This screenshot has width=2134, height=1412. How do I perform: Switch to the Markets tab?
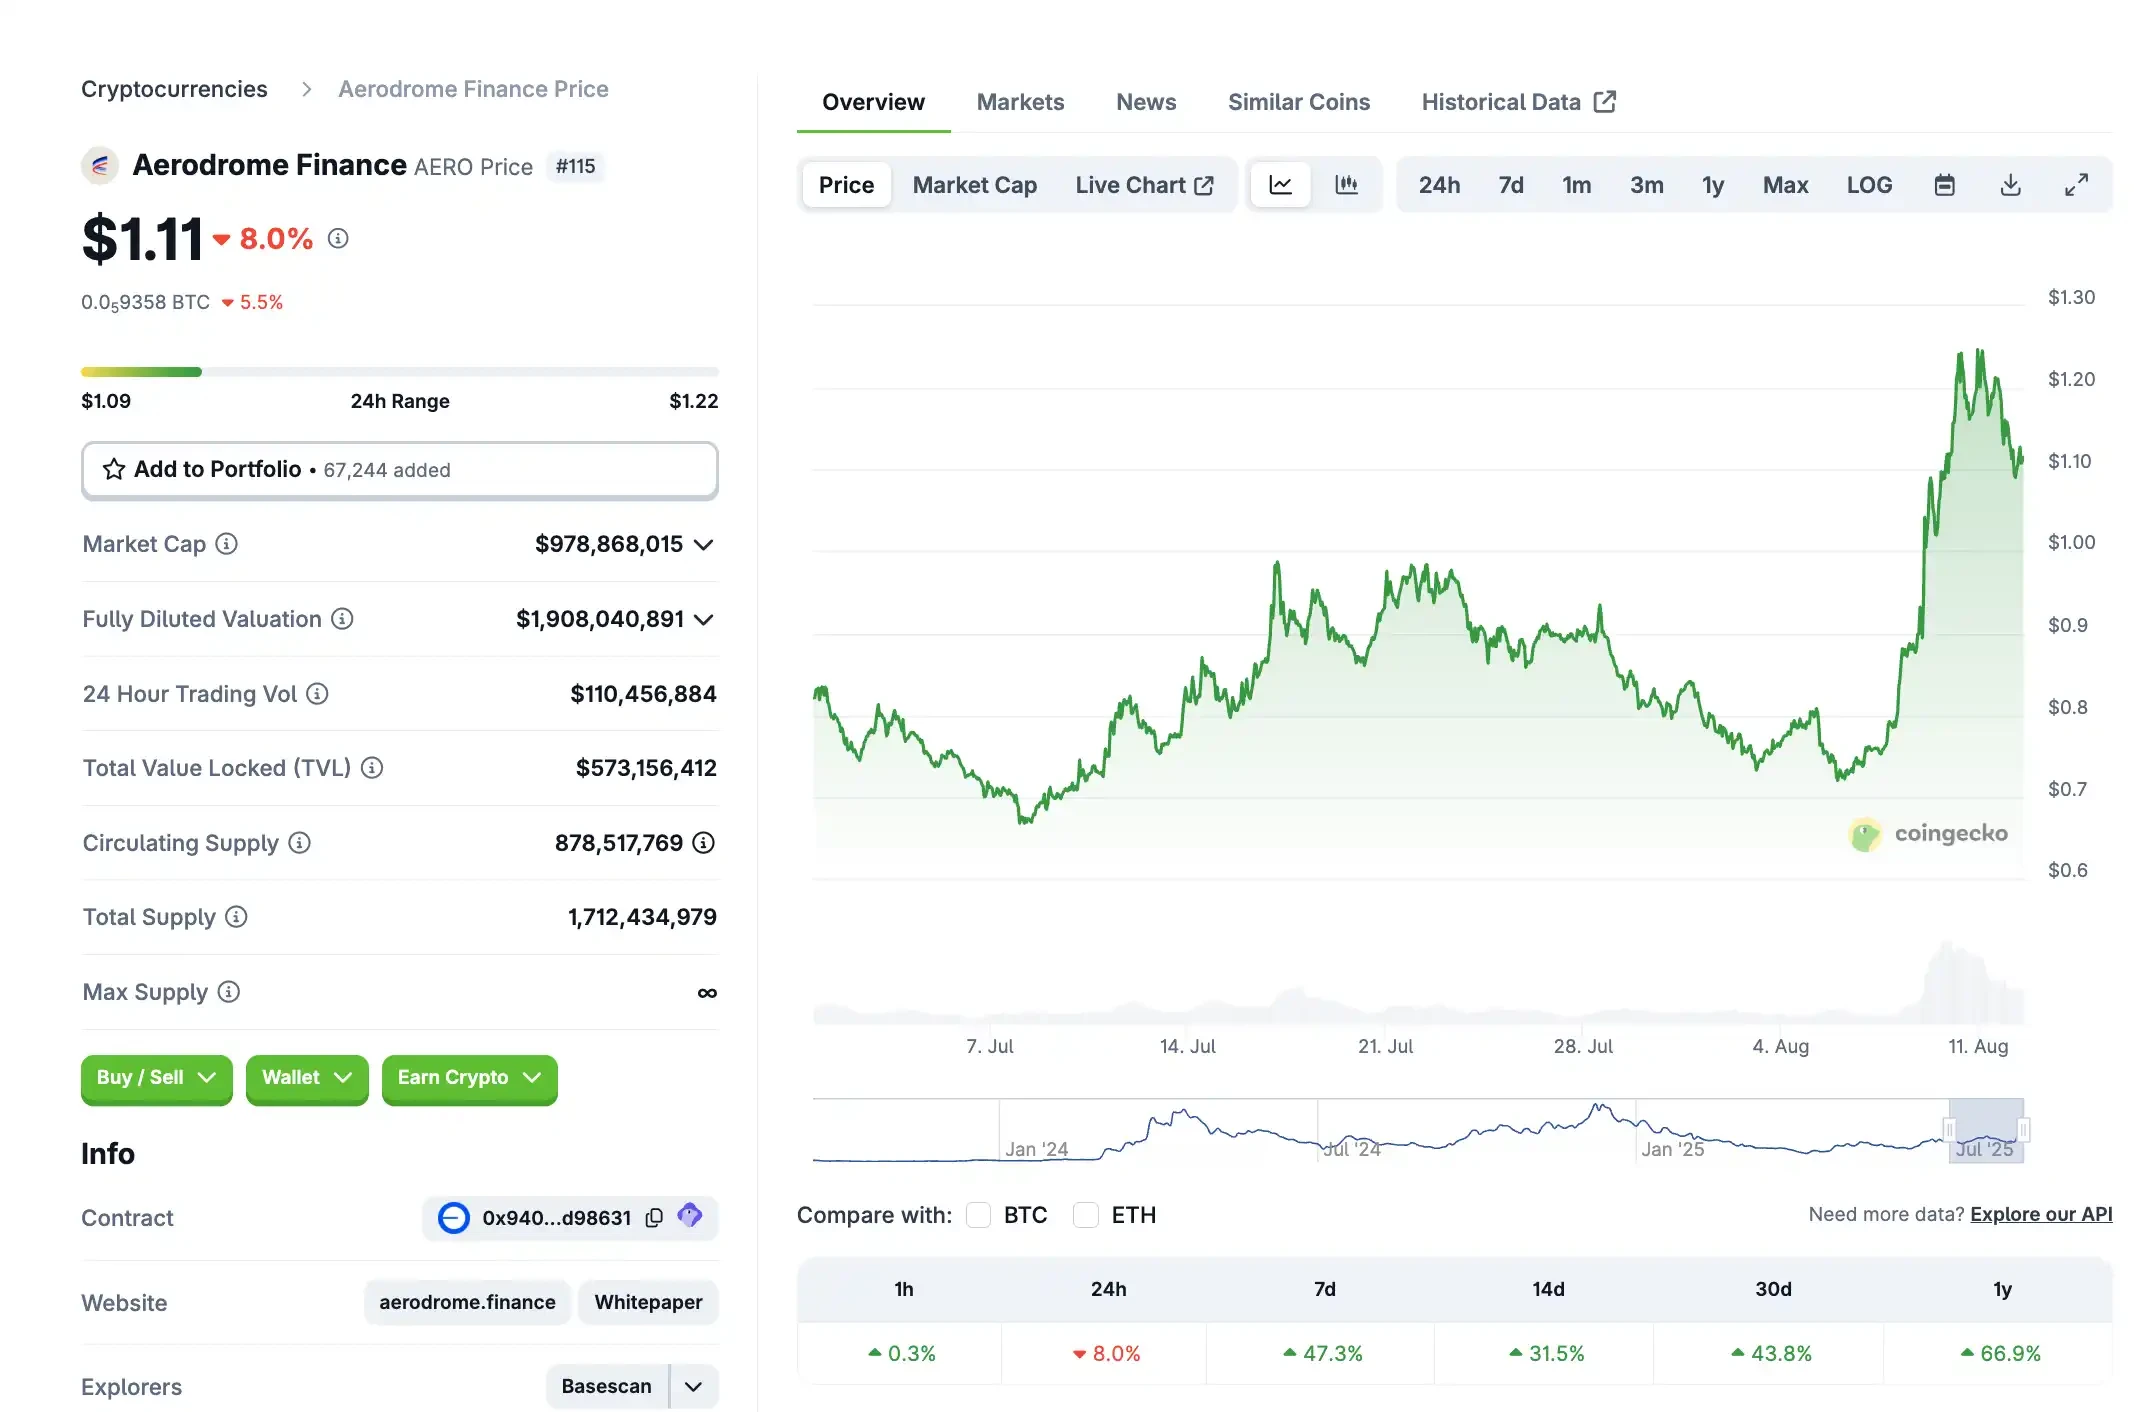click(x=1020, y=101)
